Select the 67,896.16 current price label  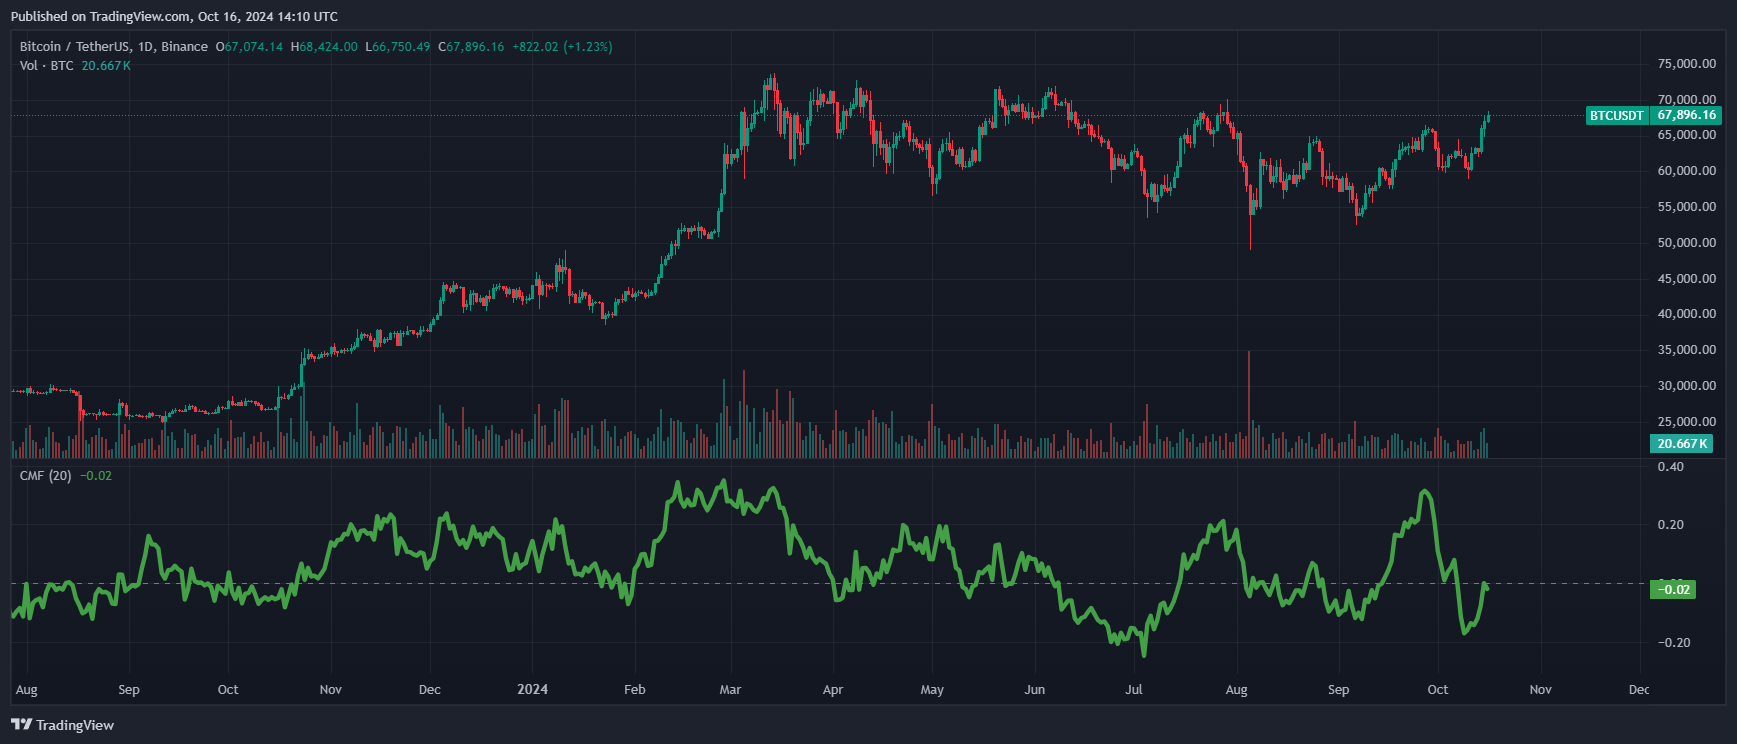pos(1686,115)
